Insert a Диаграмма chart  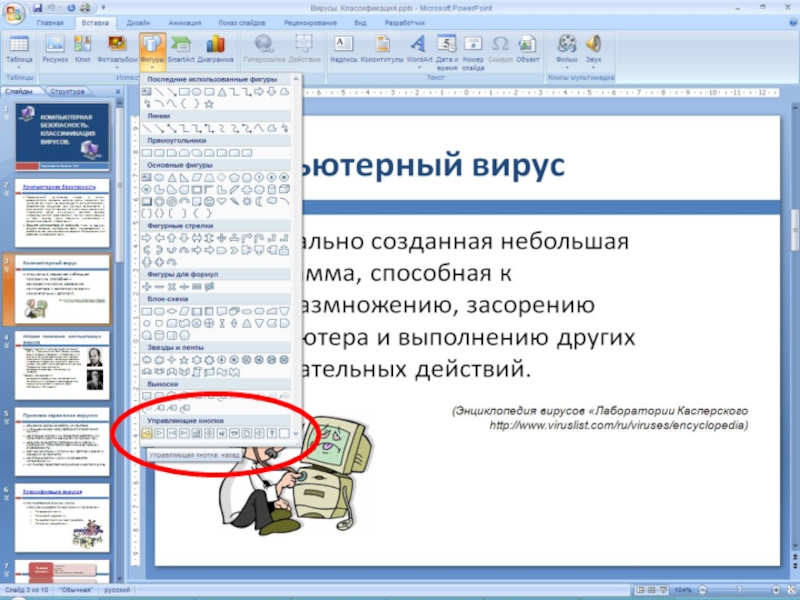pos(215,49)
